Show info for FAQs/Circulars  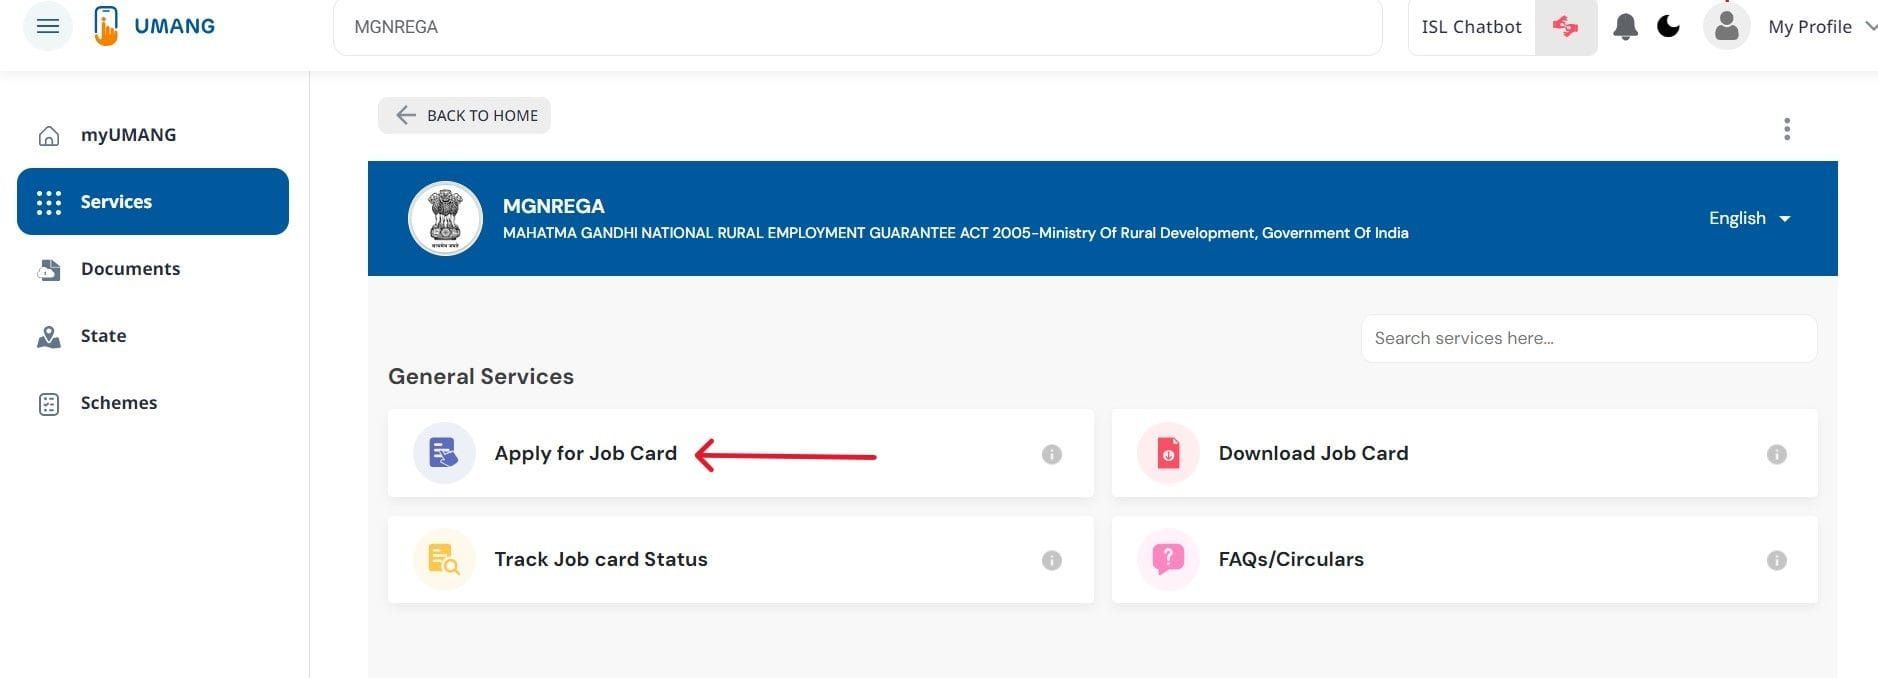click(1776, 560)
